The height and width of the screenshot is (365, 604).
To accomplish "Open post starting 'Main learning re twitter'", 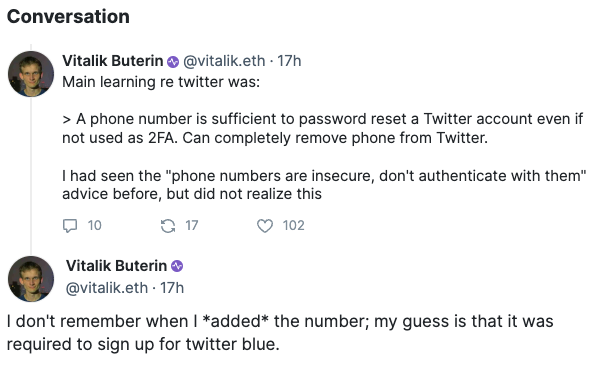I will [161, 82].
